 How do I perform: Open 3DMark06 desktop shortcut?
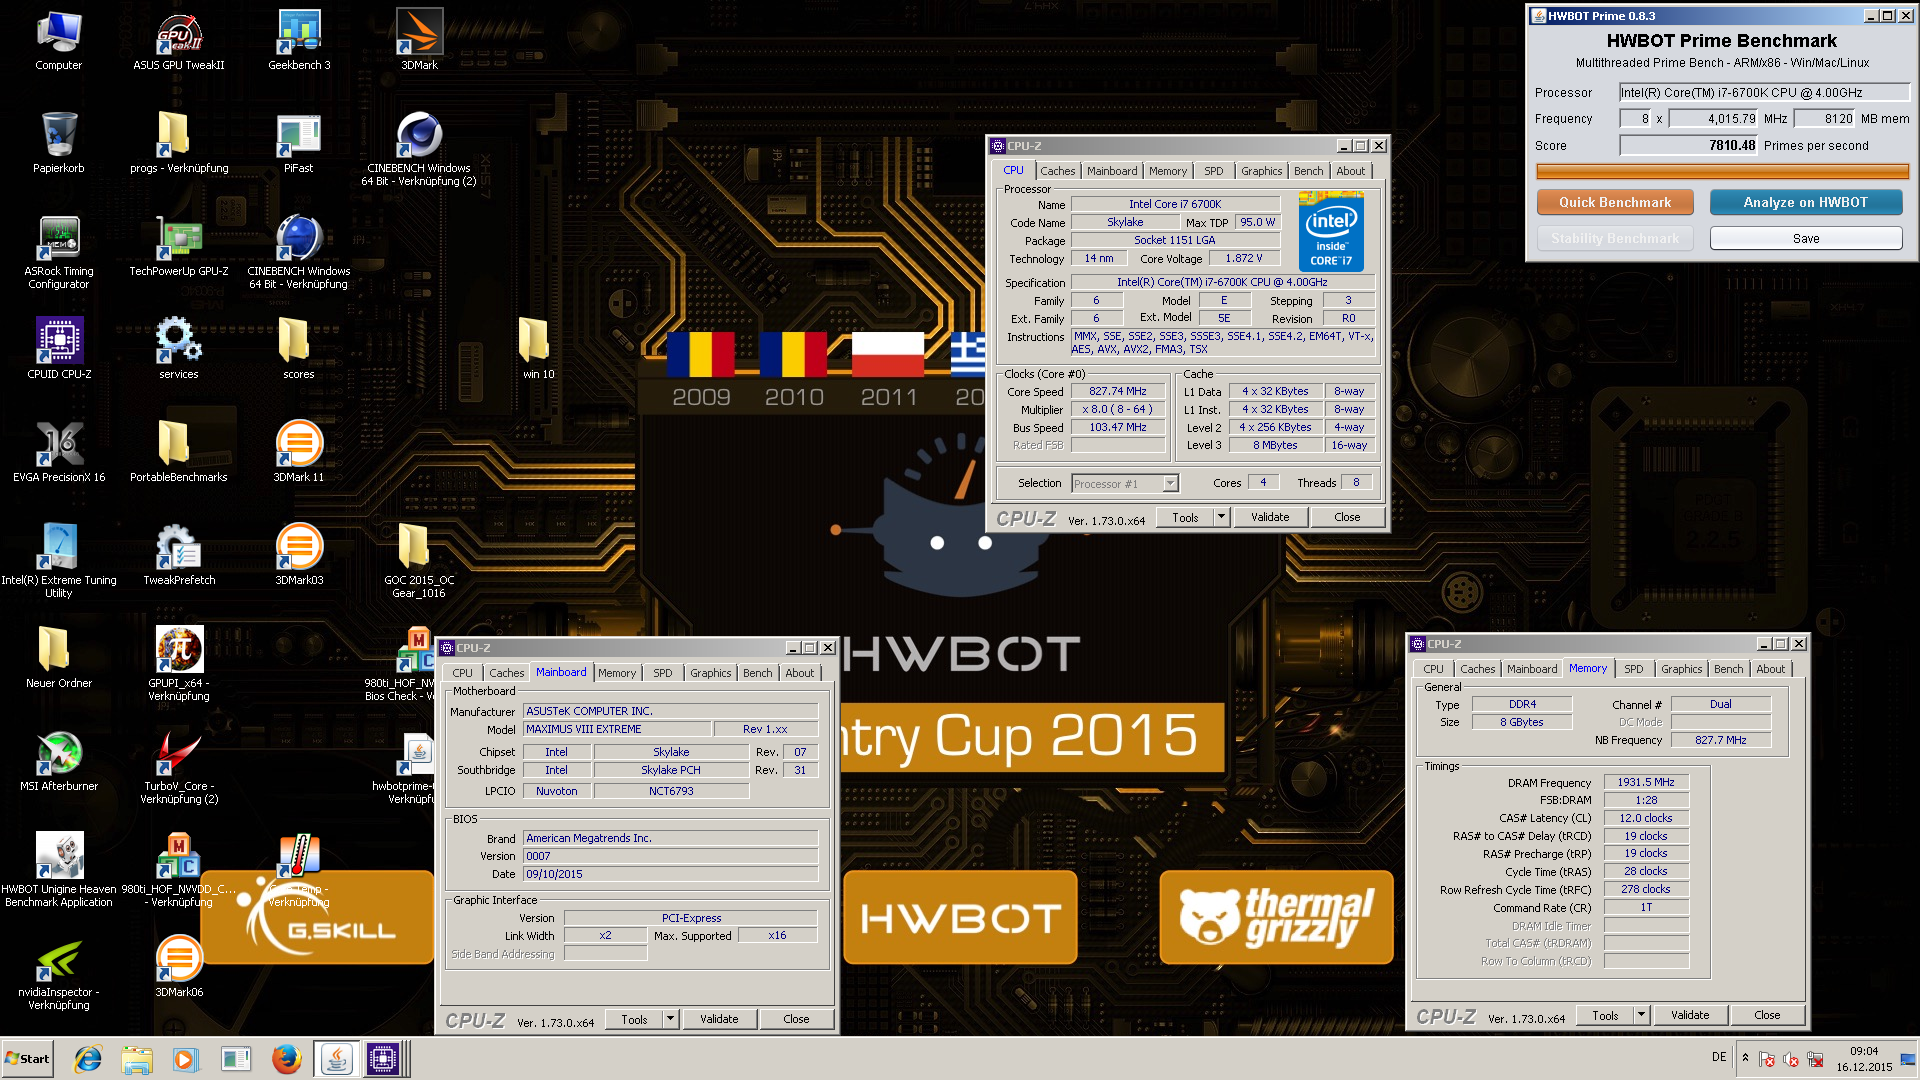pos(179,967)
